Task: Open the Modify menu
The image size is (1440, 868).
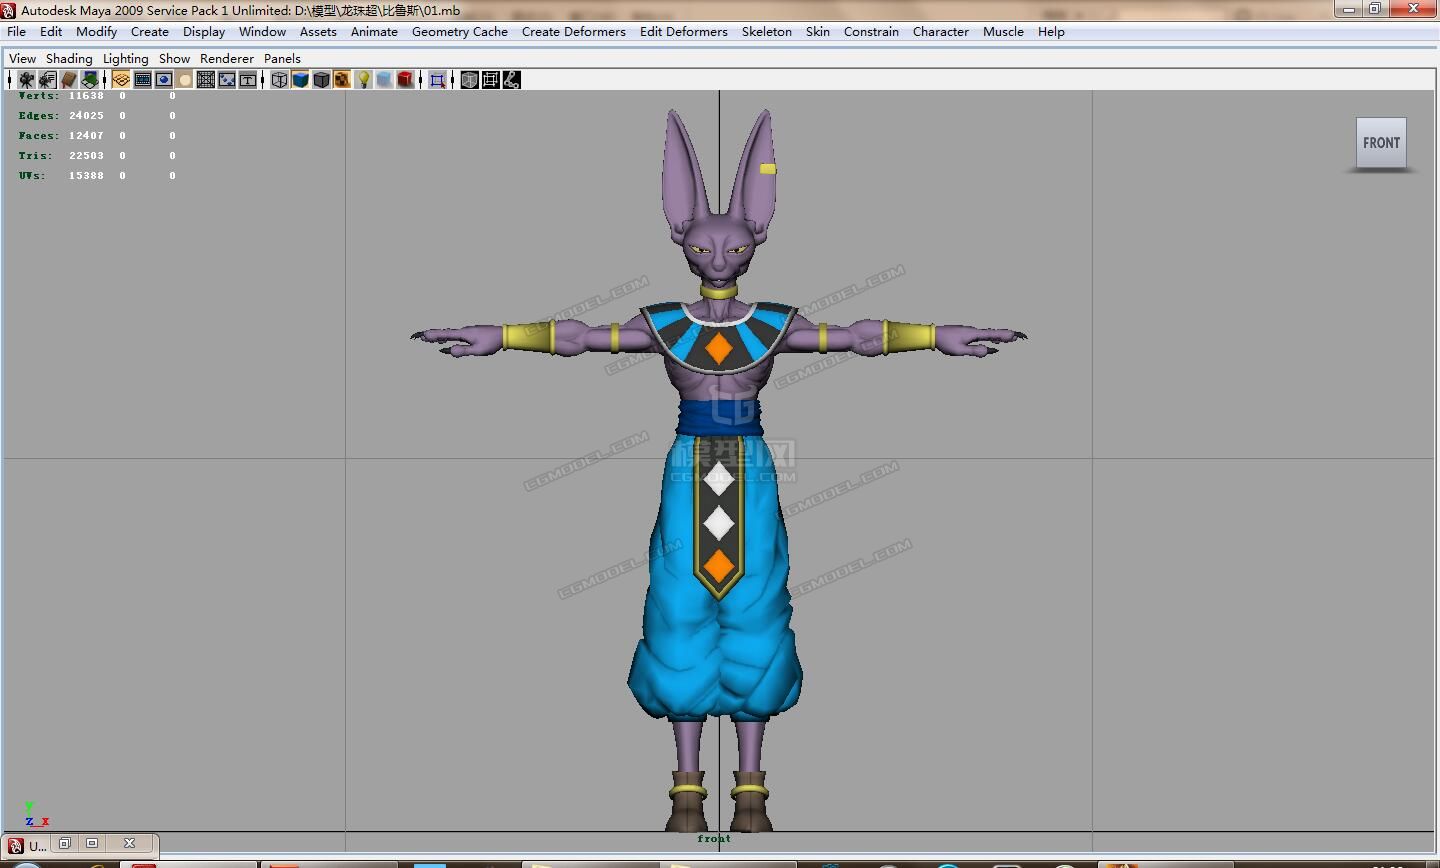Action: coord(97,32)
